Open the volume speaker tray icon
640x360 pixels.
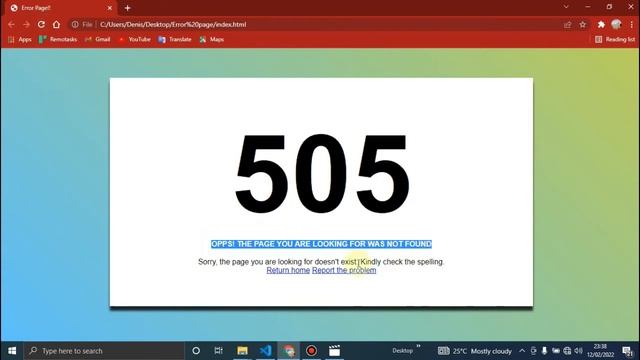pos(578,351)
